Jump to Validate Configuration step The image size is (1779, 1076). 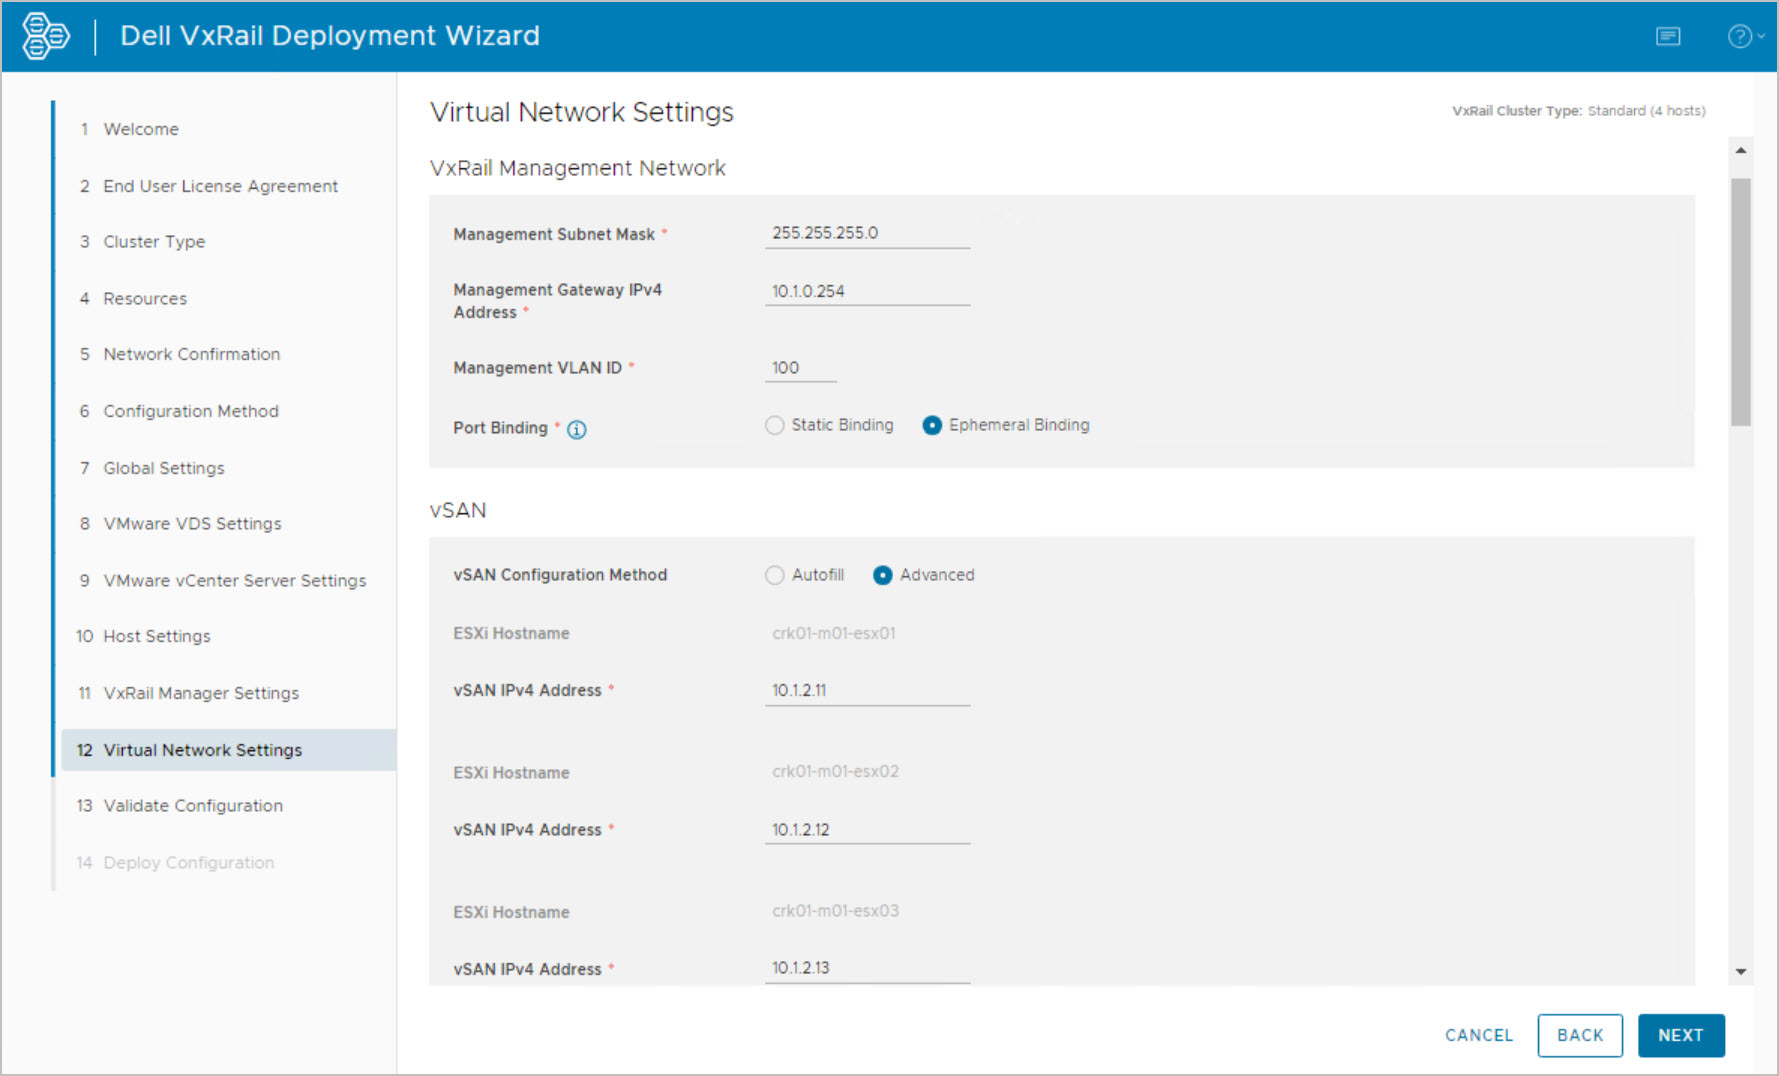tap(193, 806)
